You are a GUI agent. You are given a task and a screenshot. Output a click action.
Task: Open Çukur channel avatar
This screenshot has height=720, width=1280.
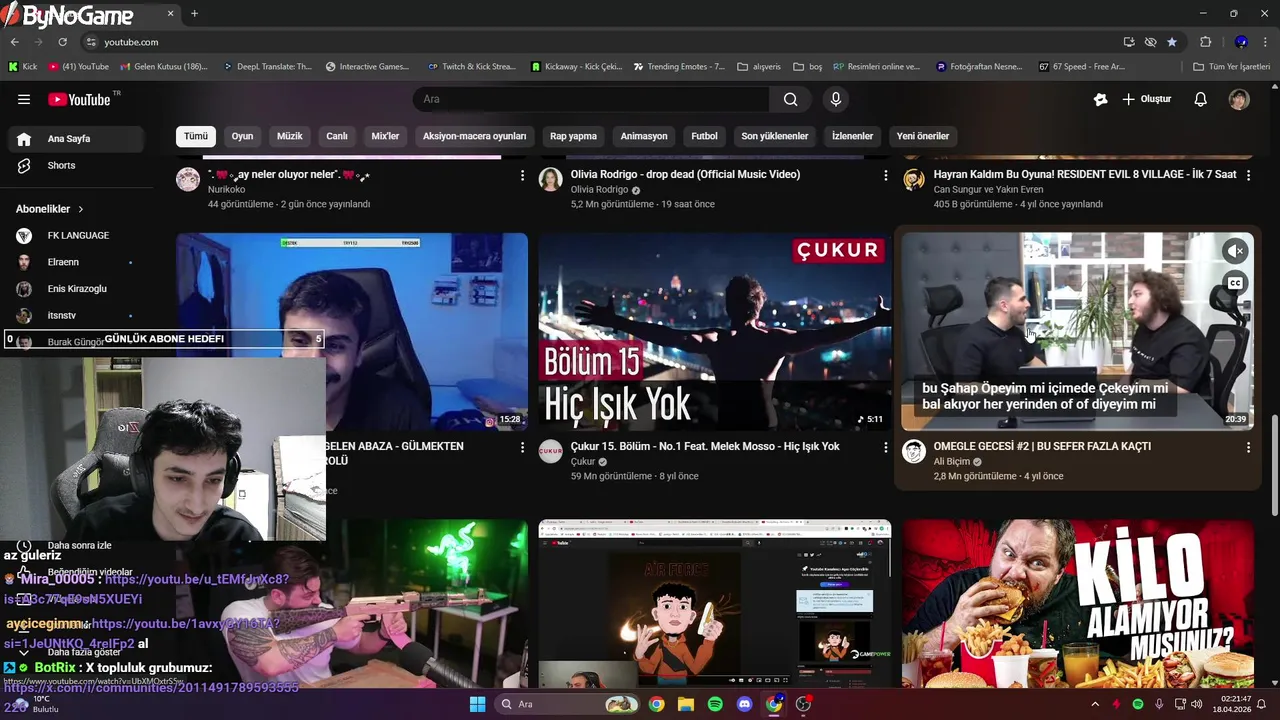coord(551,451)
